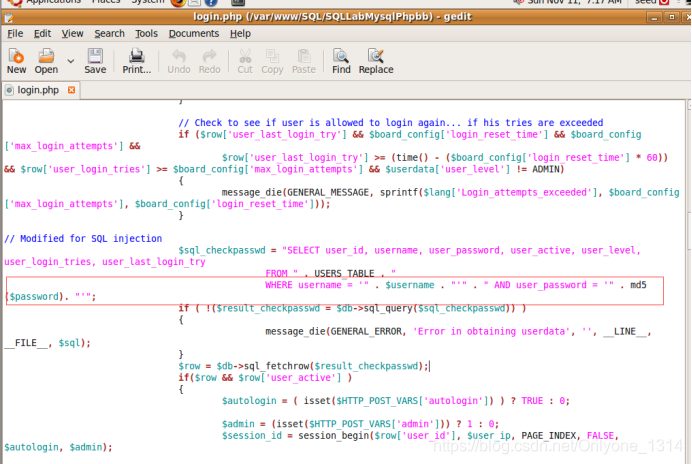This screenshot has height=464, width=692.
Task: Click the '$admin = (isset' line
Action: pyautogui.click(x=360, y=424)
